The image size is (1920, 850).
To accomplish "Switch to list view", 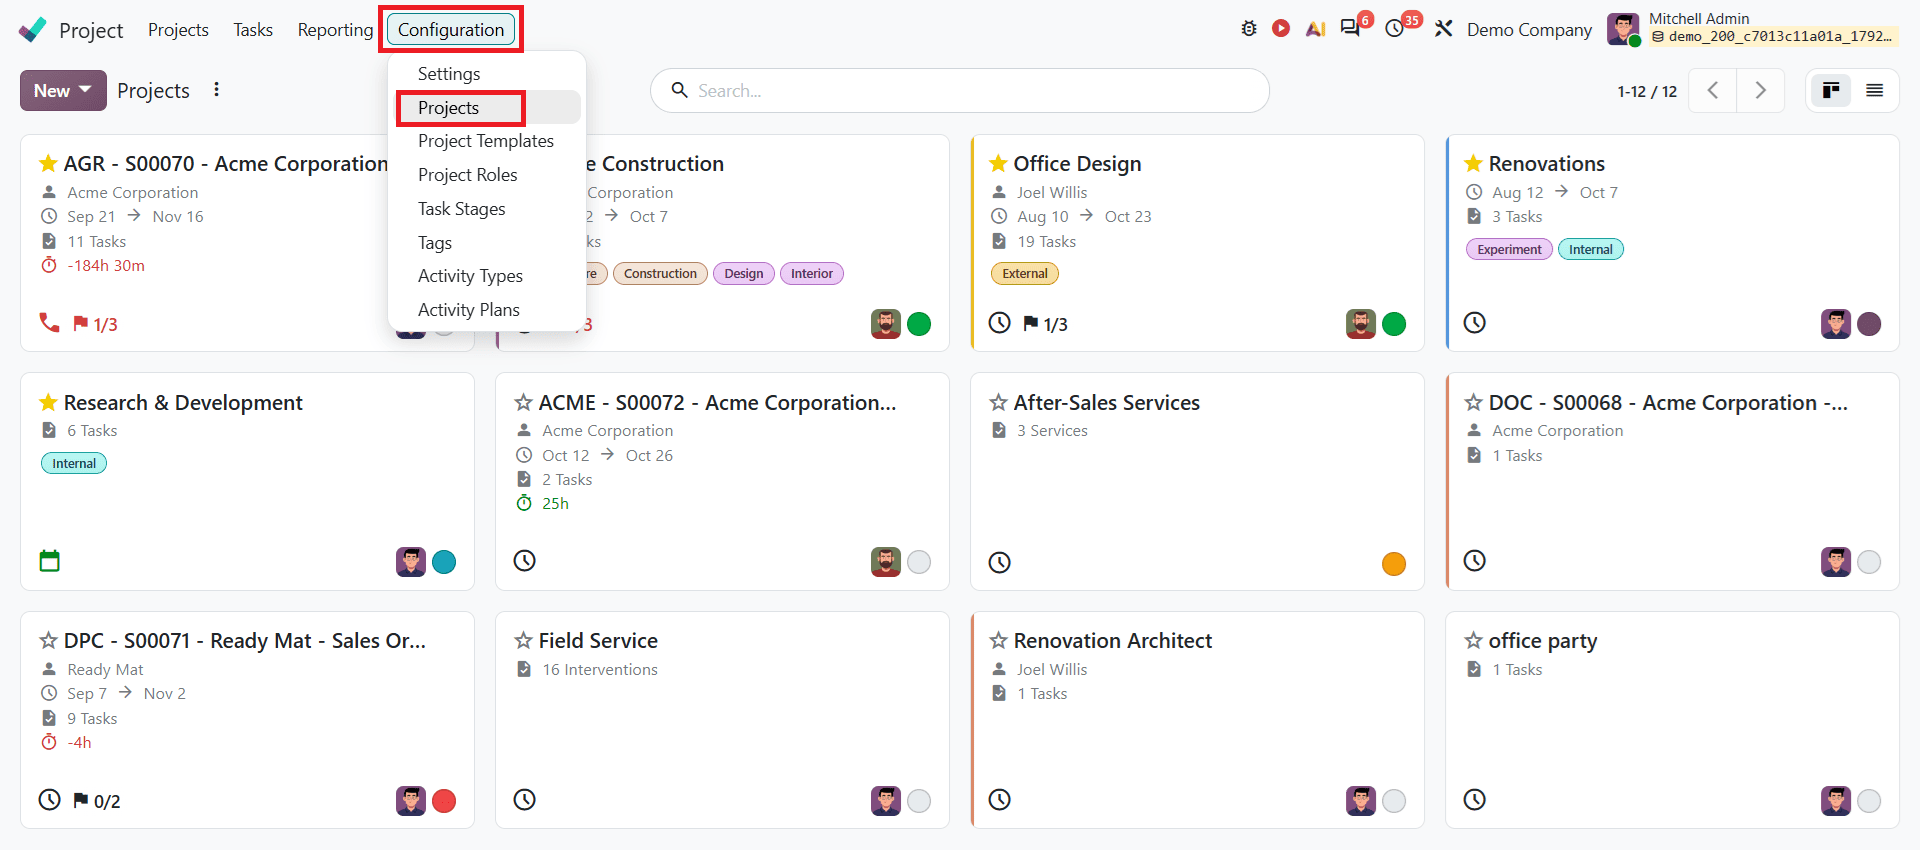I will pos(1875,91).
